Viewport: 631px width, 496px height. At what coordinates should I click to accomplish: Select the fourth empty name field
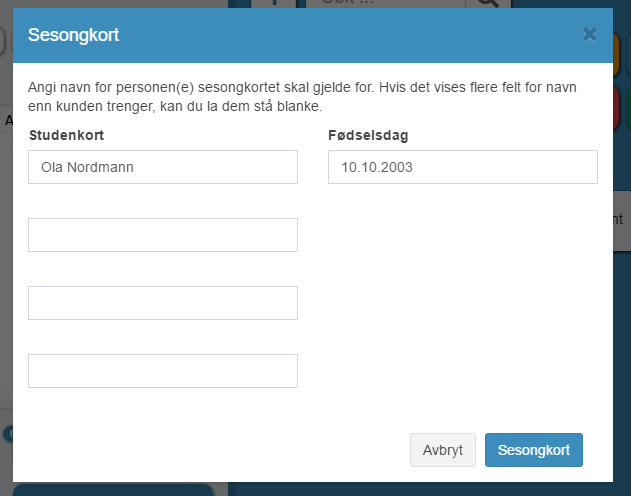pos(163,371)
